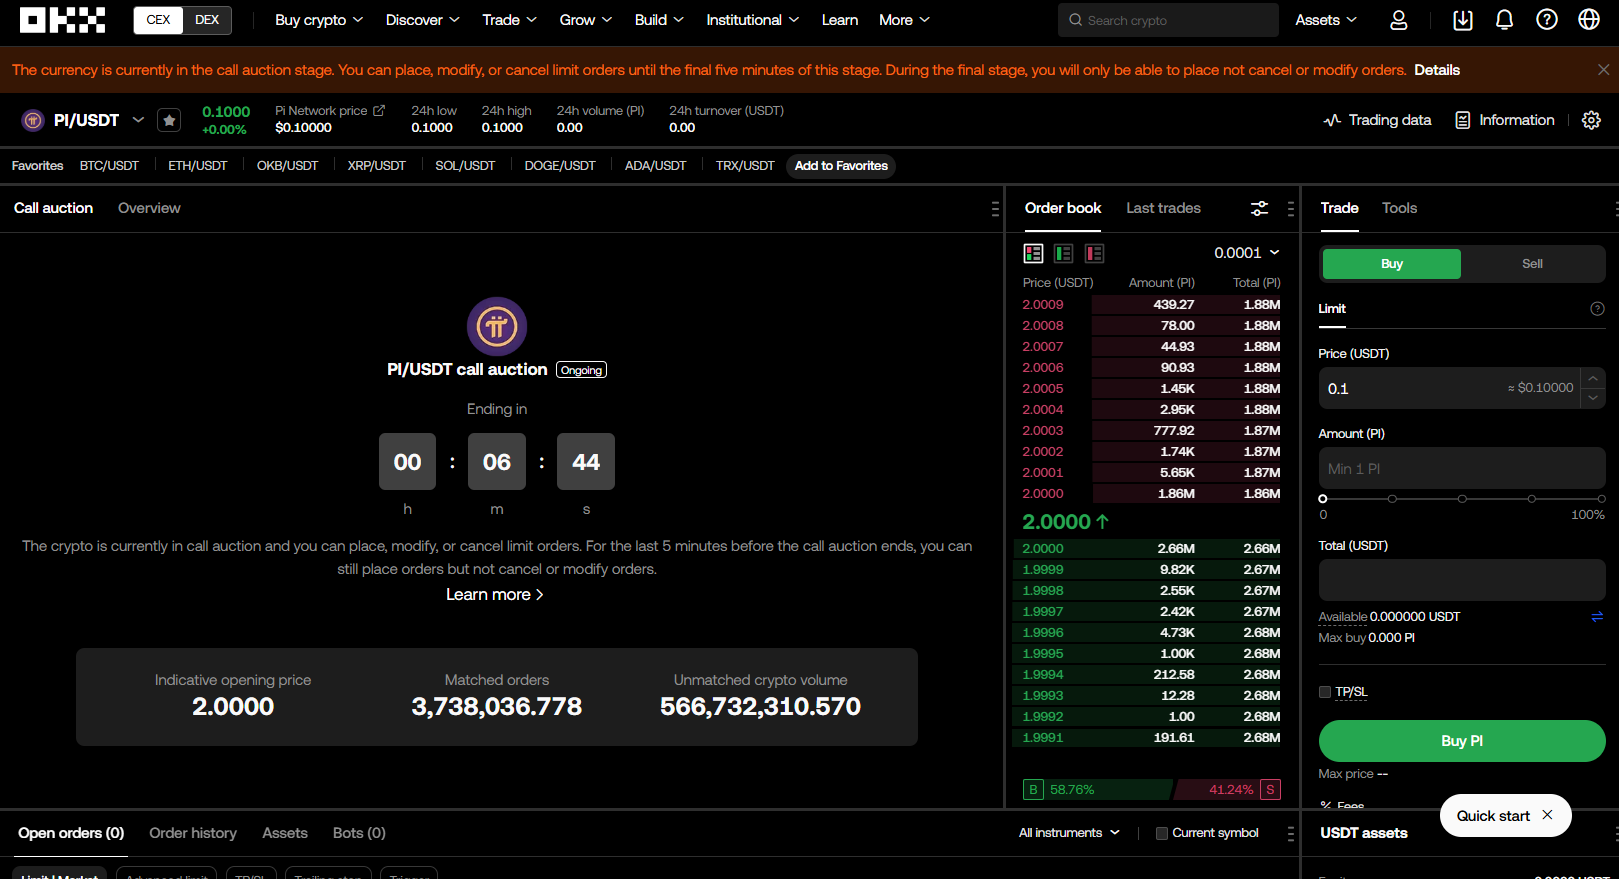Click the buy/sell ratio bar 58.76%
Image resolution: width=1619 pixels, height=879 pixels.
coord(1097,790)
